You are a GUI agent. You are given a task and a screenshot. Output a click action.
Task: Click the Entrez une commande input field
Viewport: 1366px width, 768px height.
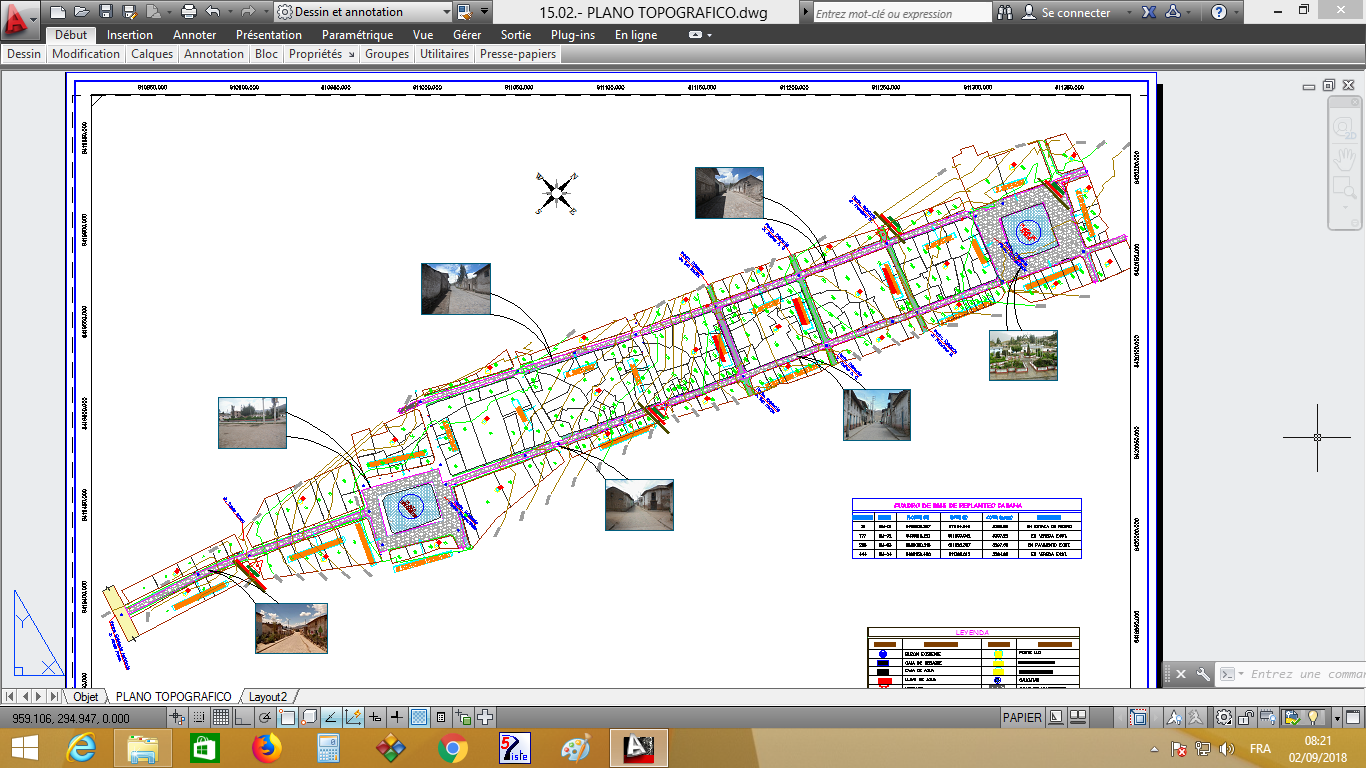(x=1300, y=674)
